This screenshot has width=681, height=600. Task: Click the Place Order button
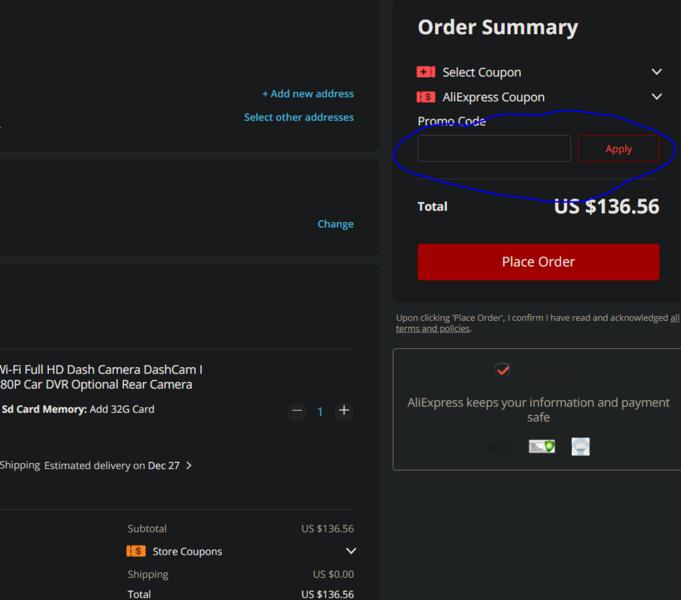click(x=538, y=262)
